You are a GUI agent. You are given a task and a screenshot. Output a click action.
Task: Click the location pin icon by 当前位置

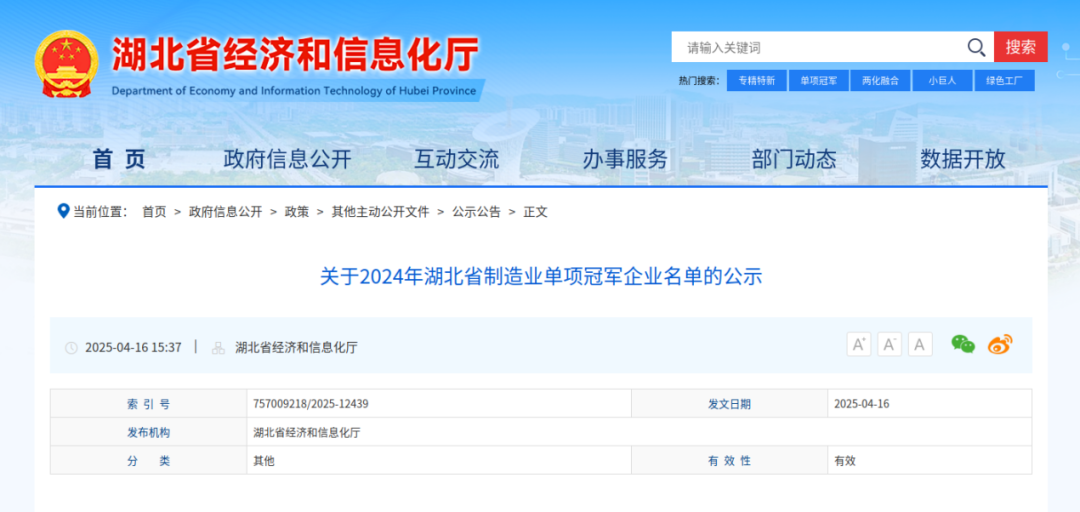(63, 211)
